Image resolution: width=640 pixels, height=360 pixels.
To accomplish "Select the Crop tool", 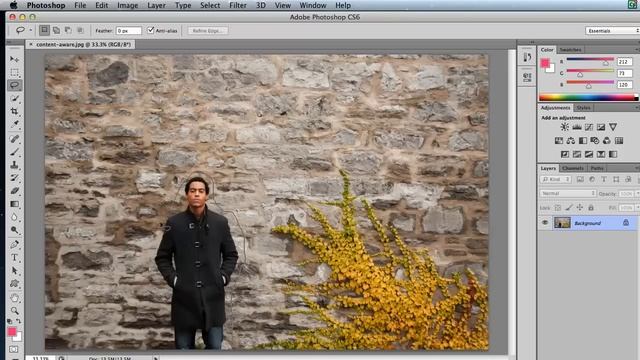I will [x=14, y=111].
